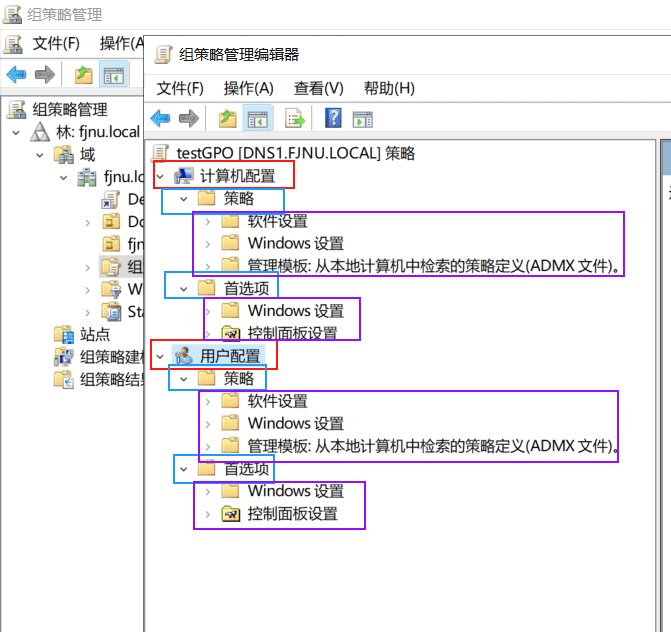Click Back arrow in 组策略管理 window toolbar

click(x=16, y=74)
